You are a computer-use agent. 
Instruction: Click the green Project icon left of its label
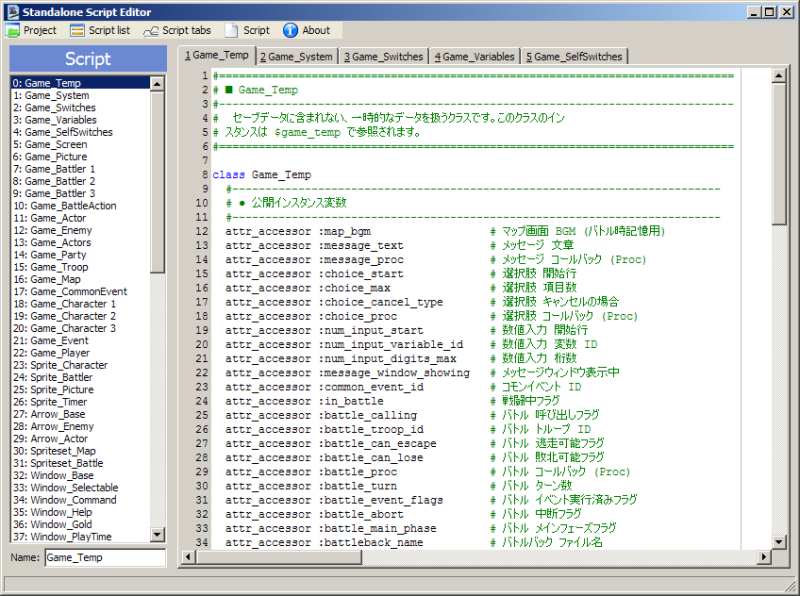click(12, 29)
